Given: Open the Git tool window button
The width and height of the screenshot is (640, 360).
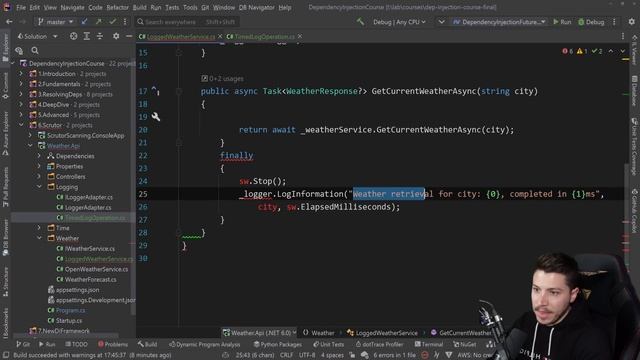Looking at the screenshot, I should (23, 344).
